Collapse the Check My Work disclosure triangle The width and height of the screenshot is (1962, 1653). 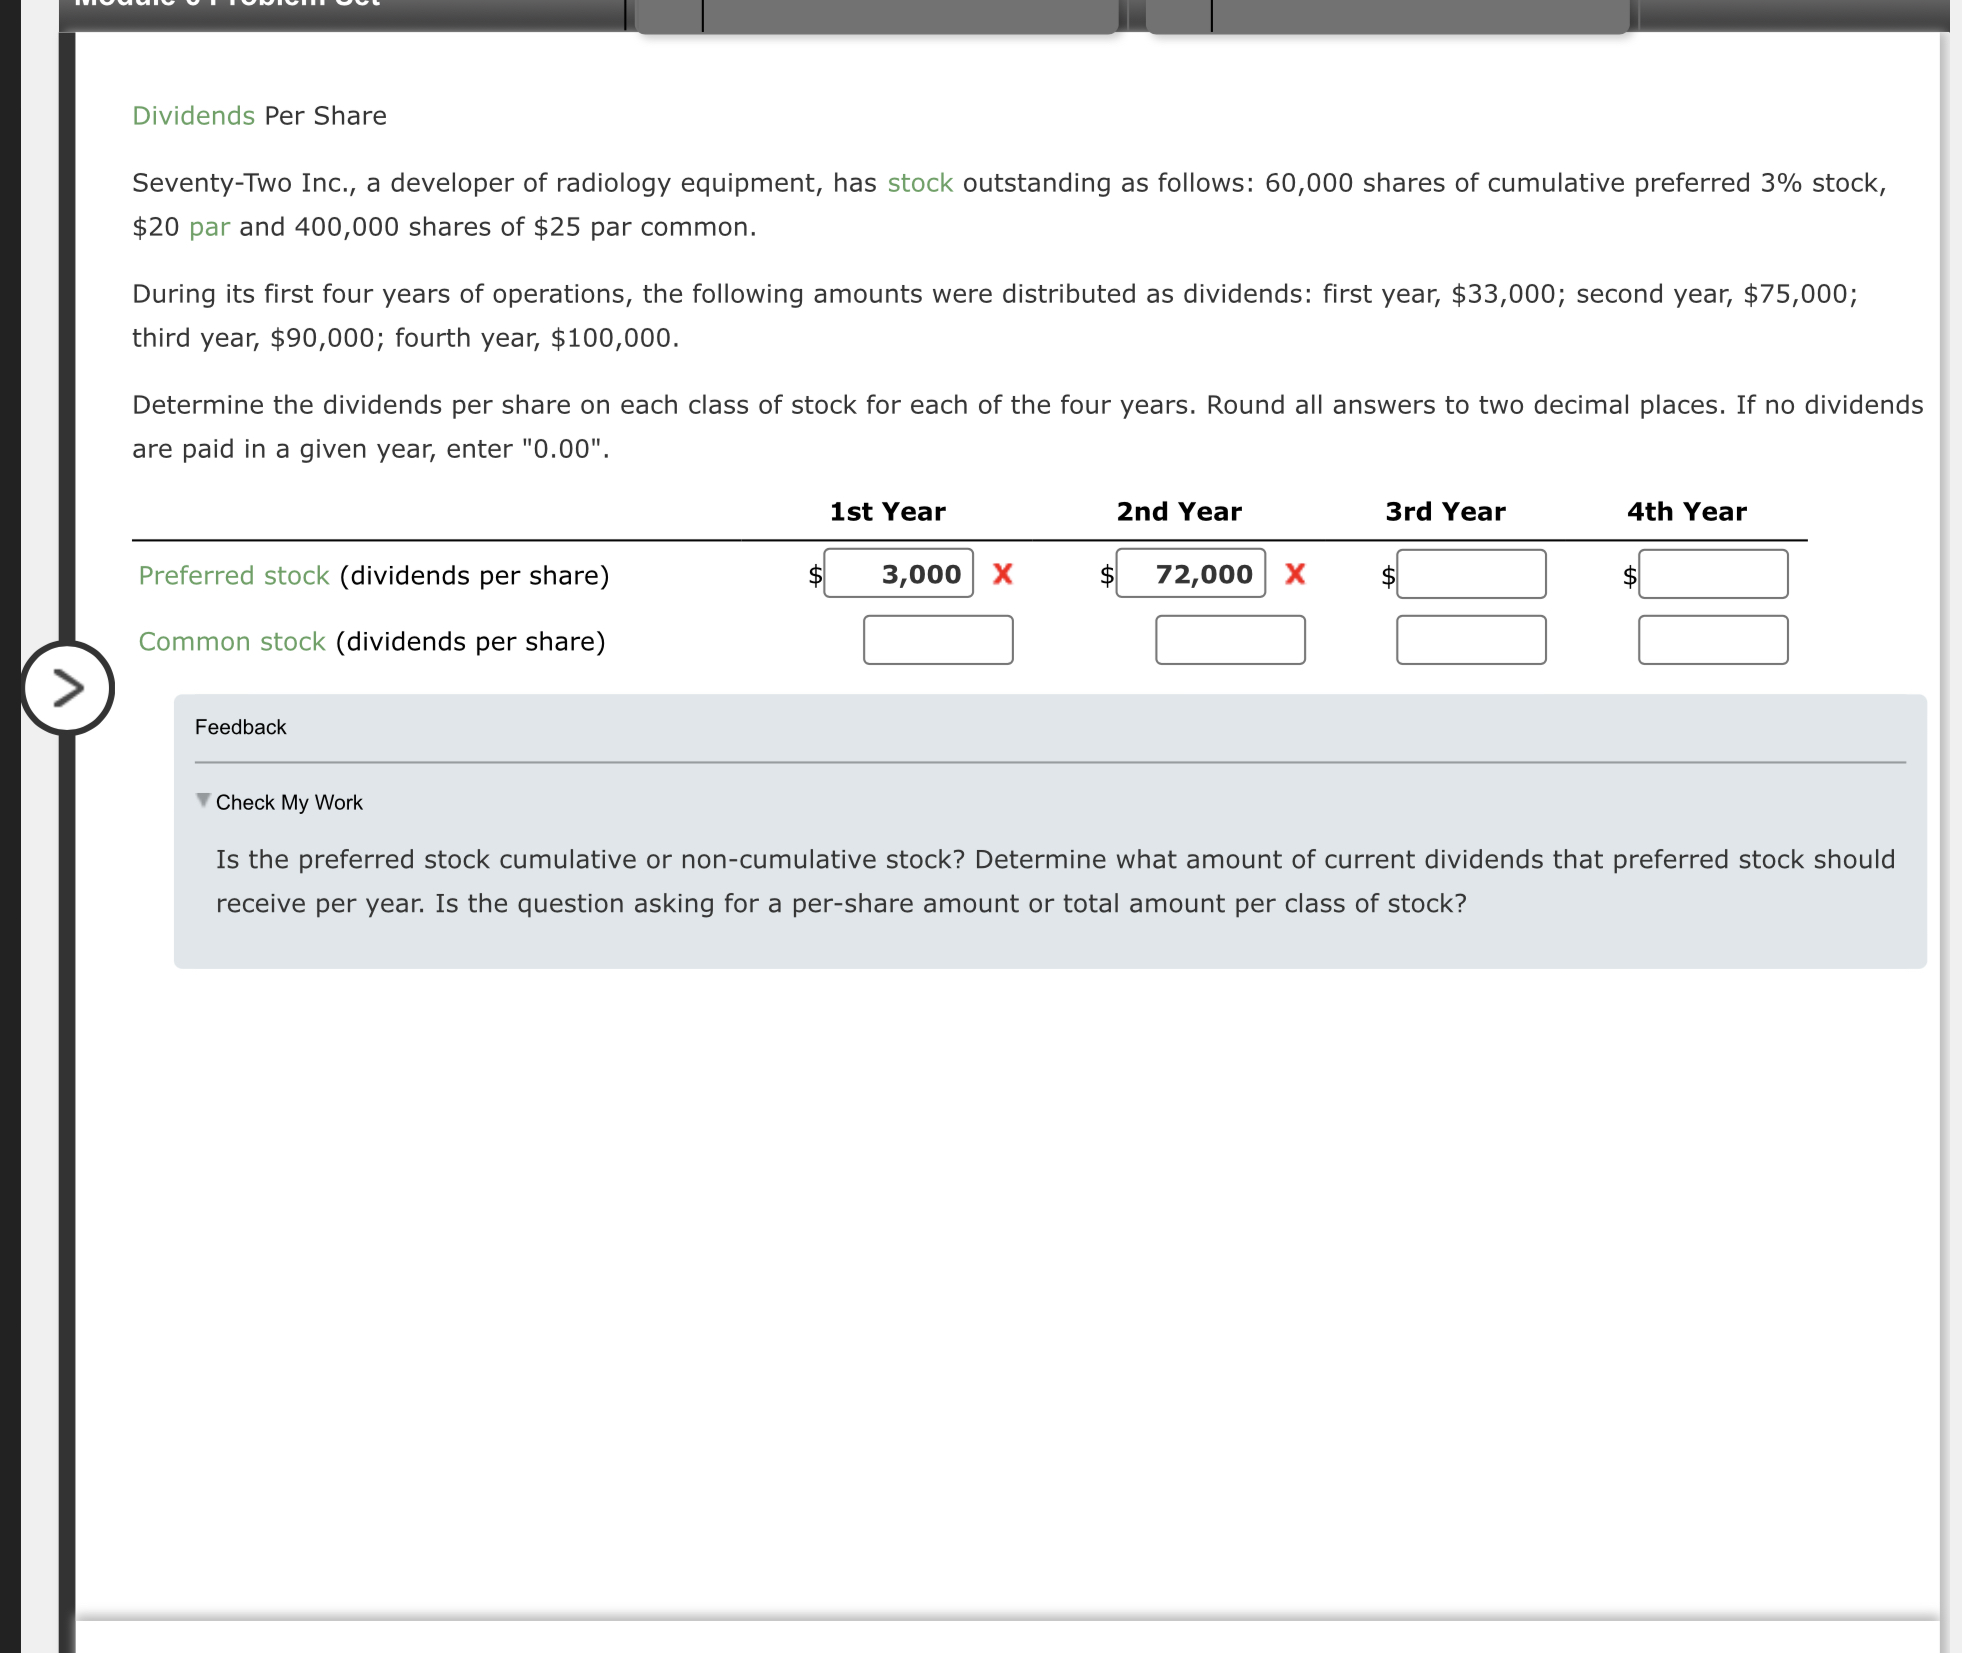[x=203, y=798]
